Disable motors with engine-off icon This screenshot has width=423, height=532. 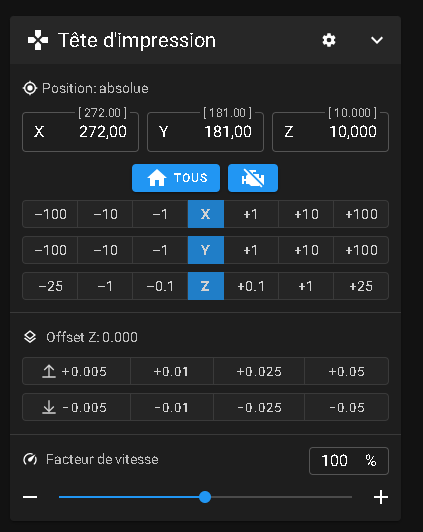(253, 178)
